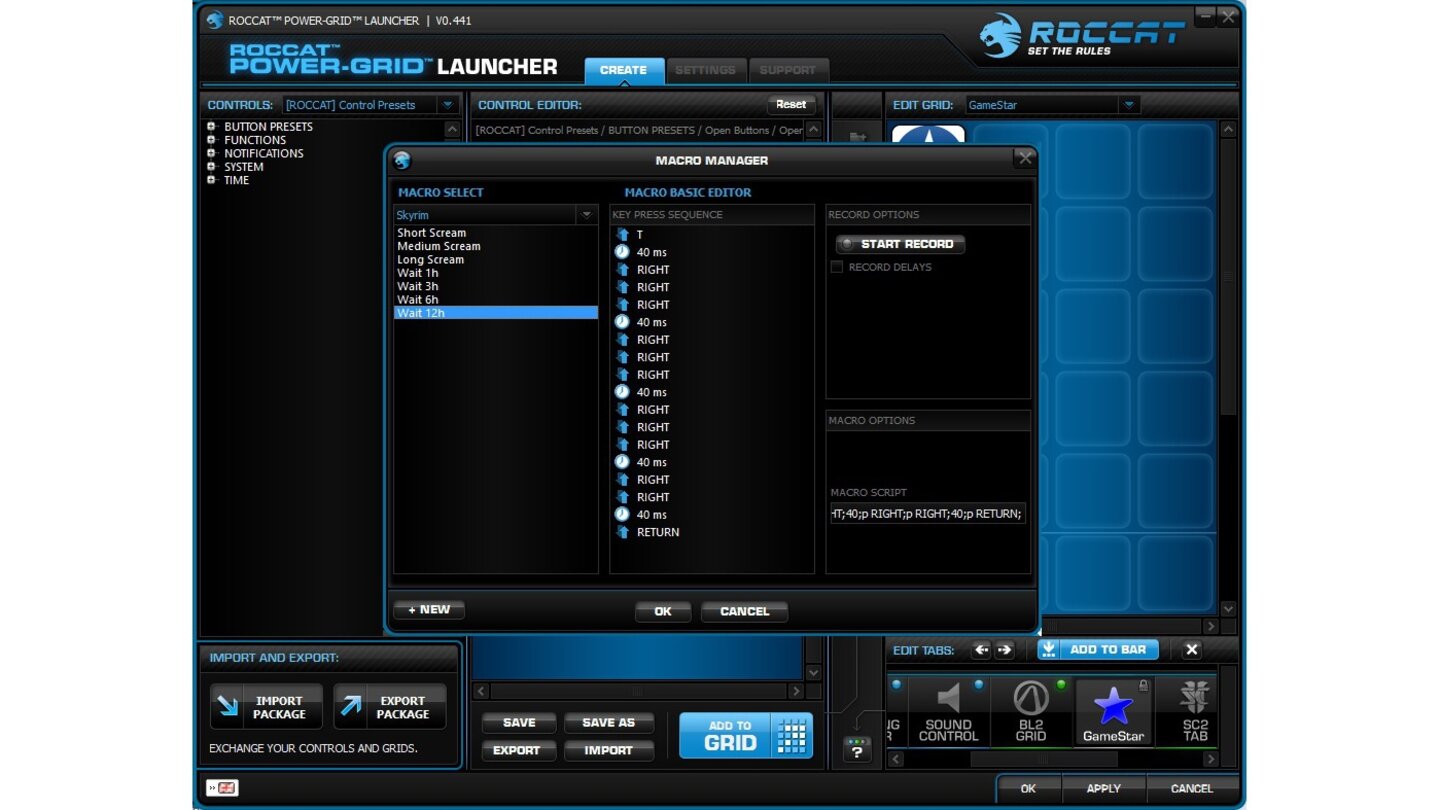Click the + NEW macro button
Viewport: 1440px width, 810px height.
coord(429,610)
